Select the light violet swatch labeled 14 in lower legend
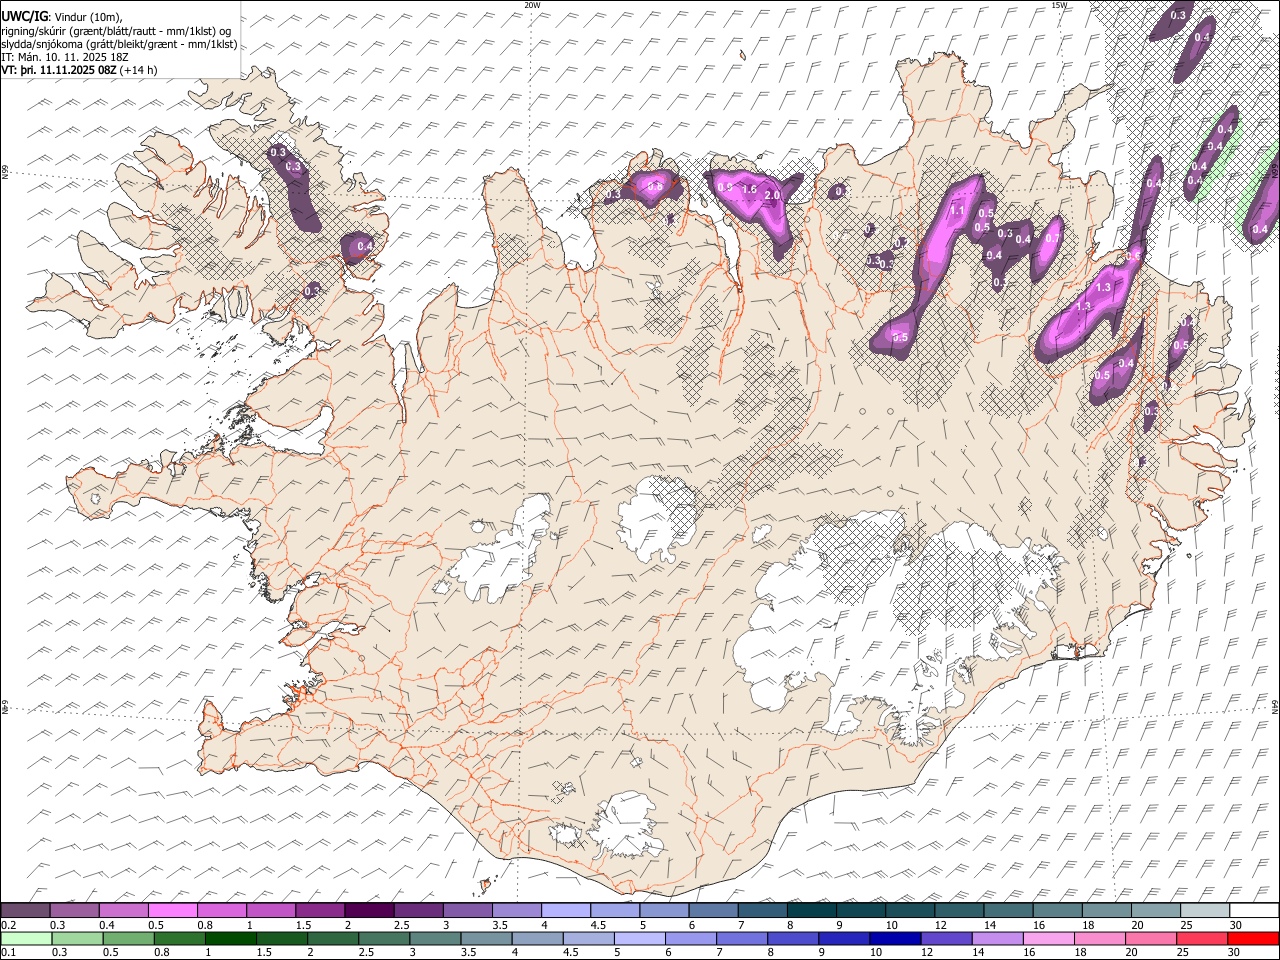The width and height of the screenshot is (1280, 960). click(997, 938)
